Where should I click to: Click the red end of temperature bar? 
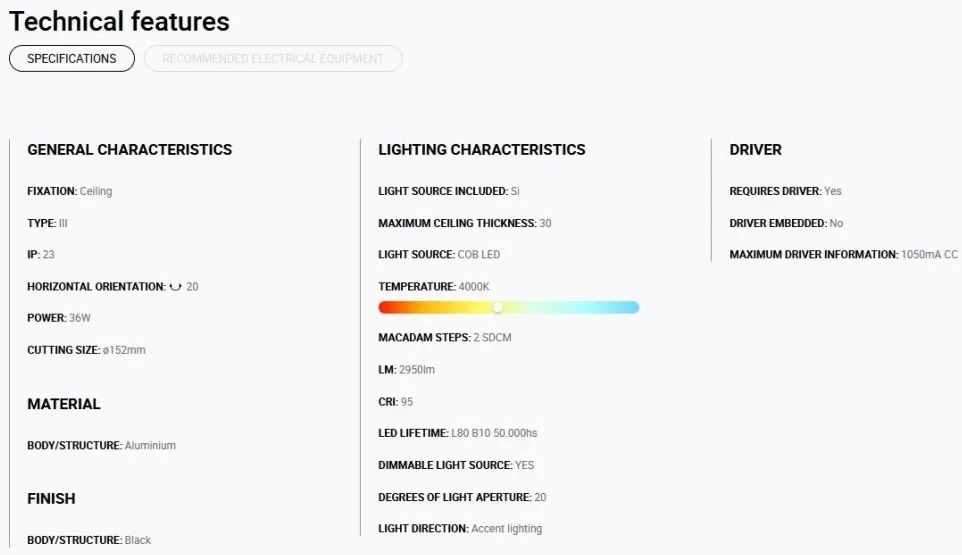coord(387,307)
